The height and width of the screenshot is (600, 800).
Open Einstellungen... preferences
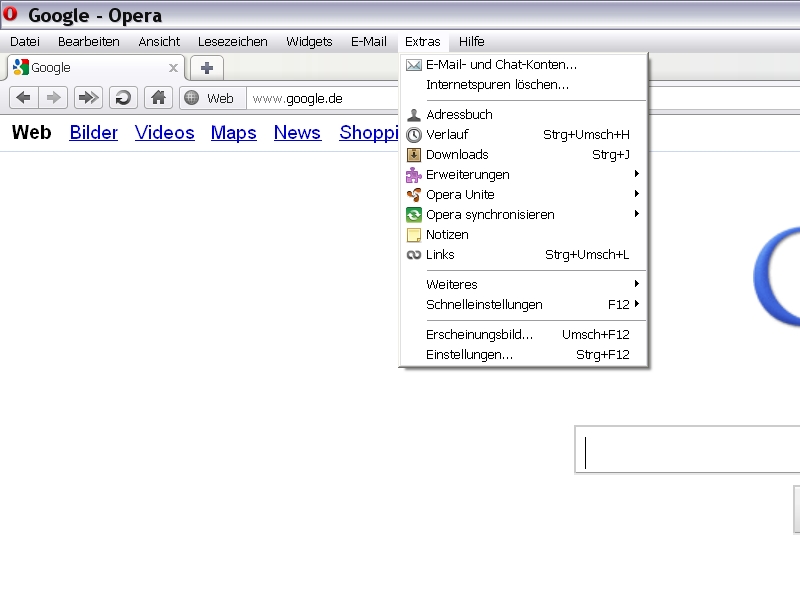click(x=523, y=355)
